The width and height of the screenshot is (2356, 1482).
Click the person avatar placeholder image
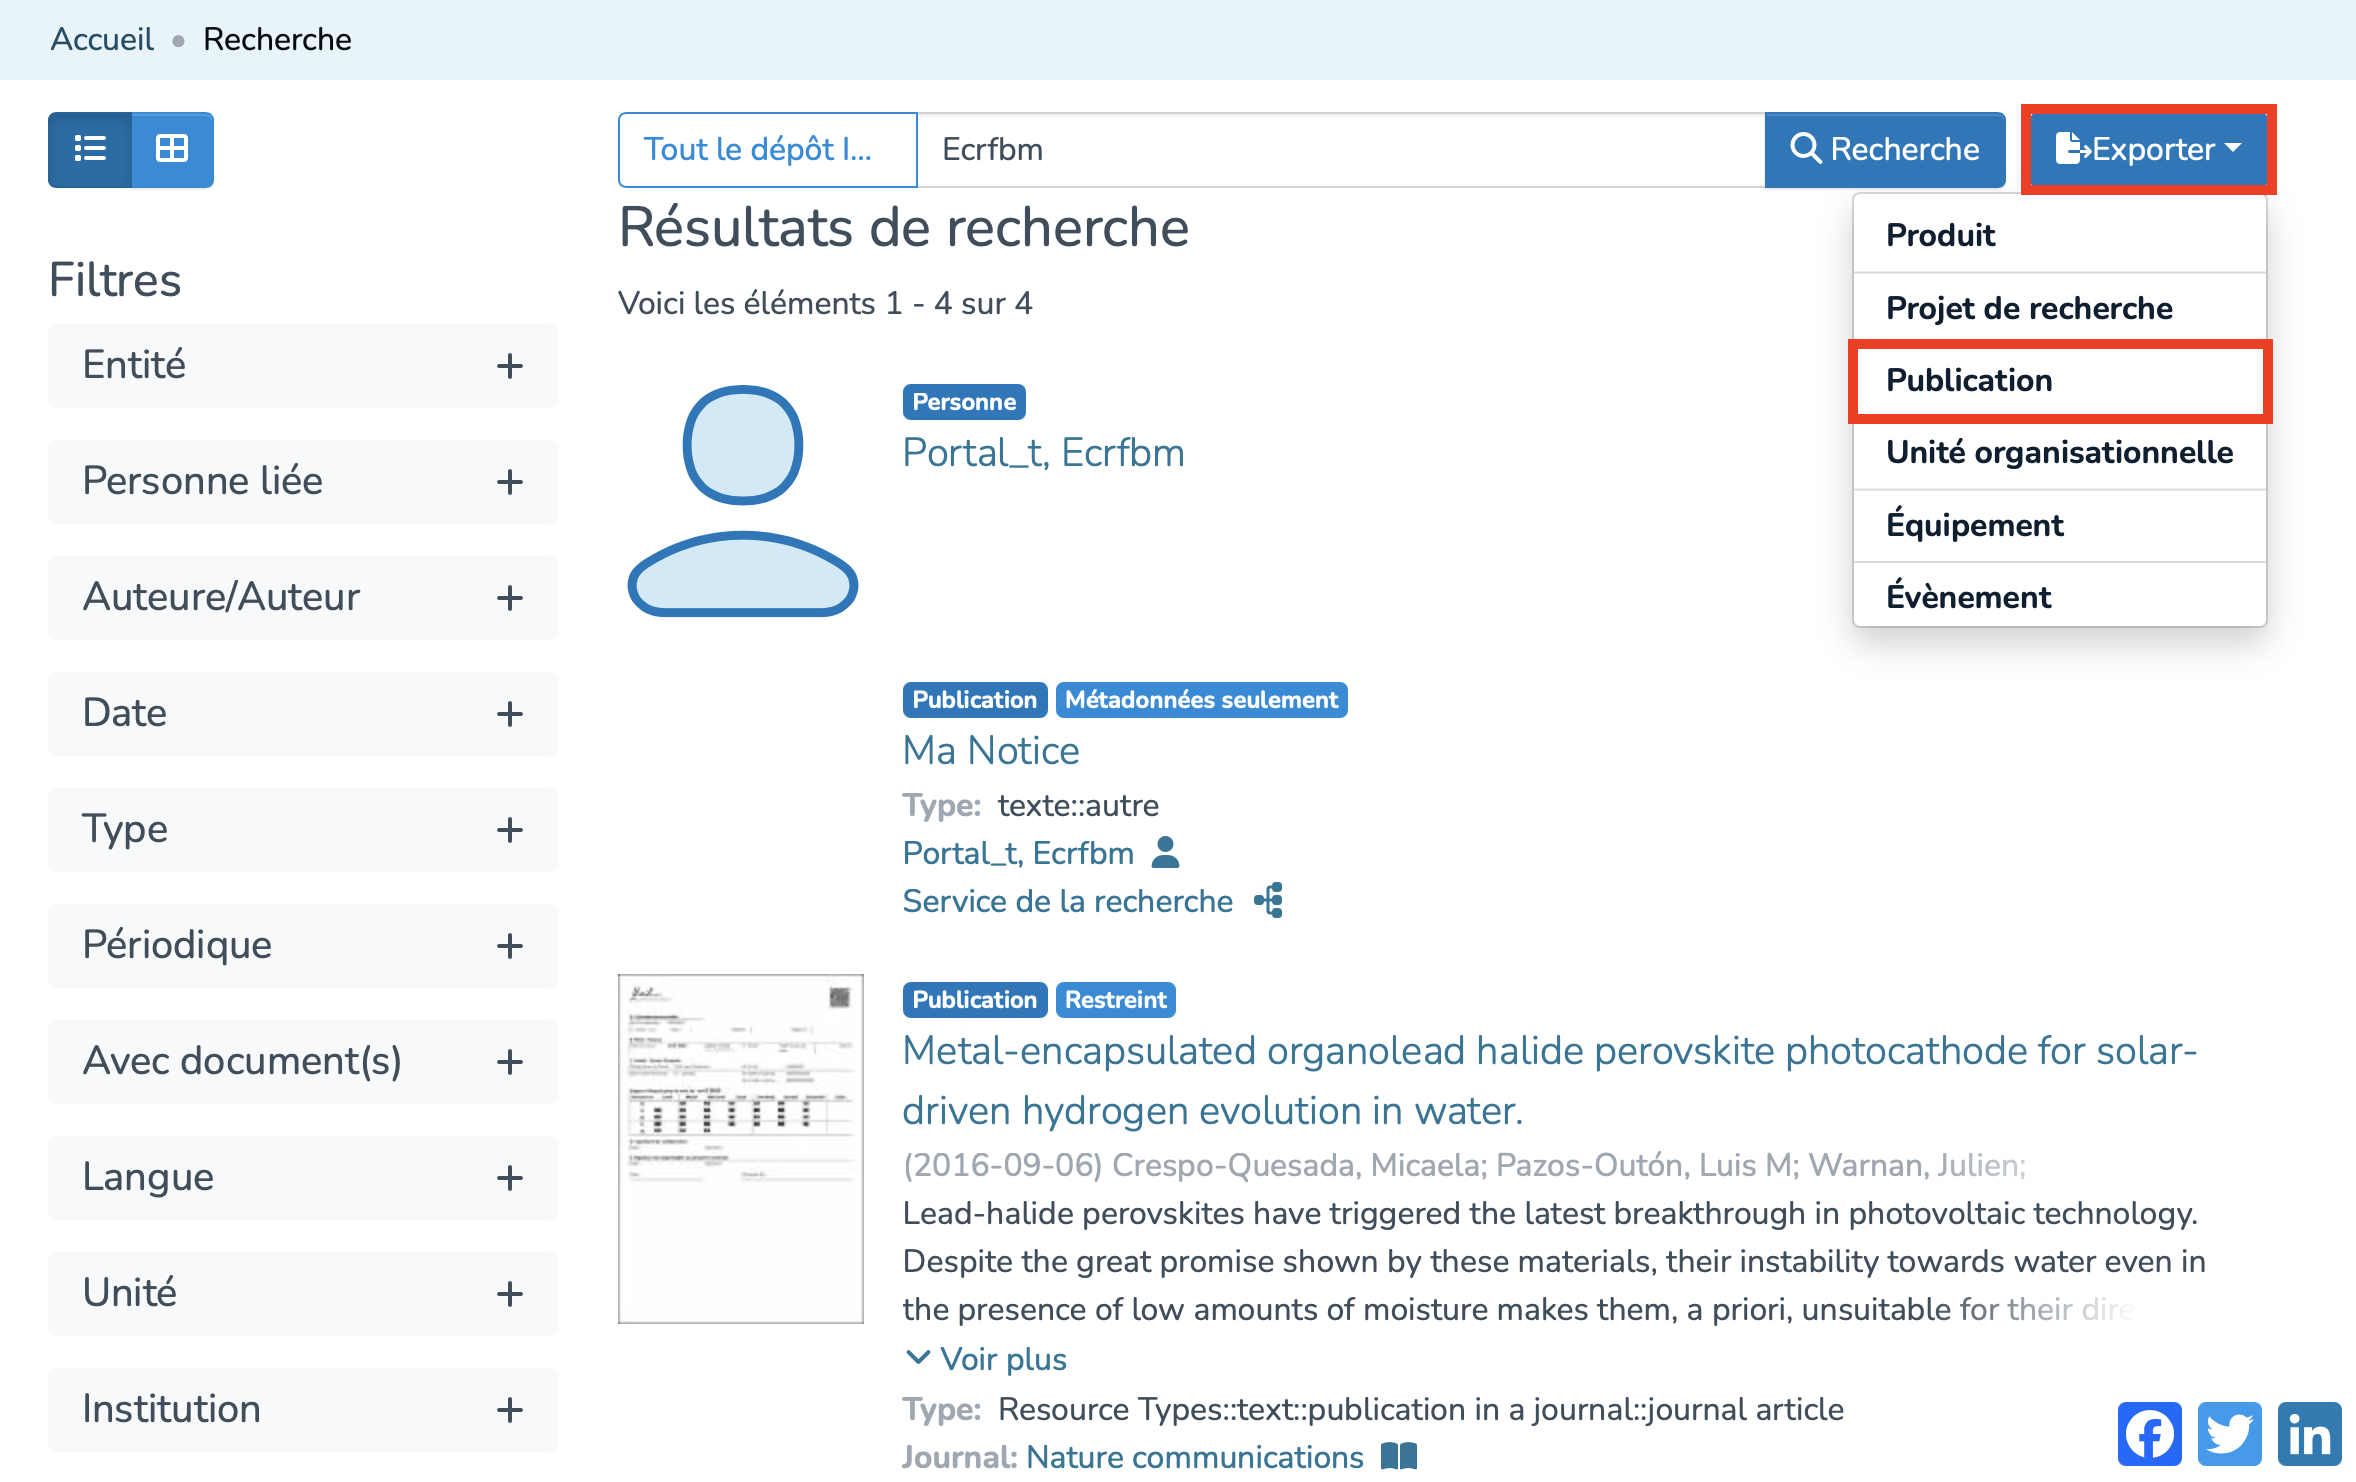(x=742, y=500)
